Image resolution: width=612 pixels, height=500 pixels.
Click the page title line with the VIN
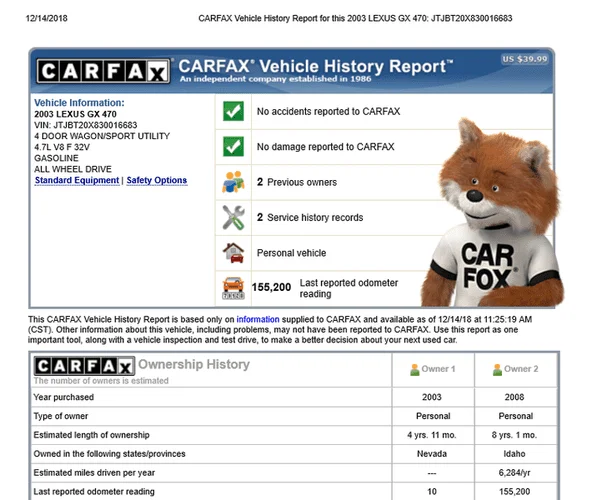(x=355, y=18)
